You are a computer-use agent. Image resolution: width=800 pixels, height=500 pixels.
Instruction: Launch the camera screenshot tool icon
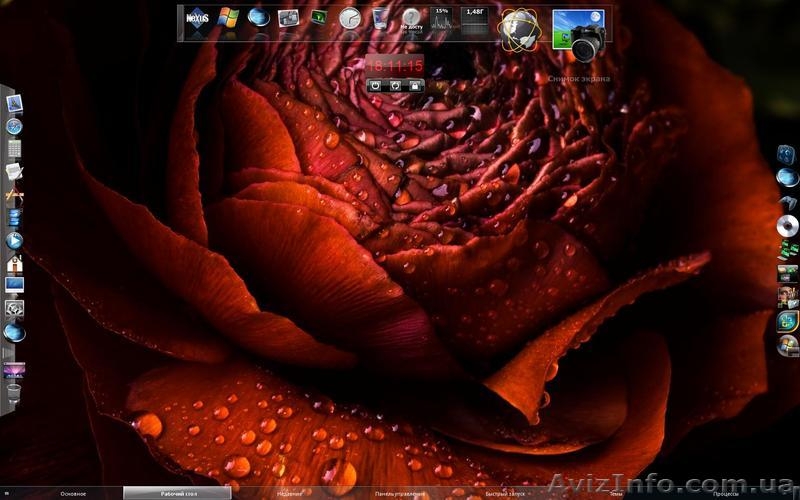(x=579, y=35)
